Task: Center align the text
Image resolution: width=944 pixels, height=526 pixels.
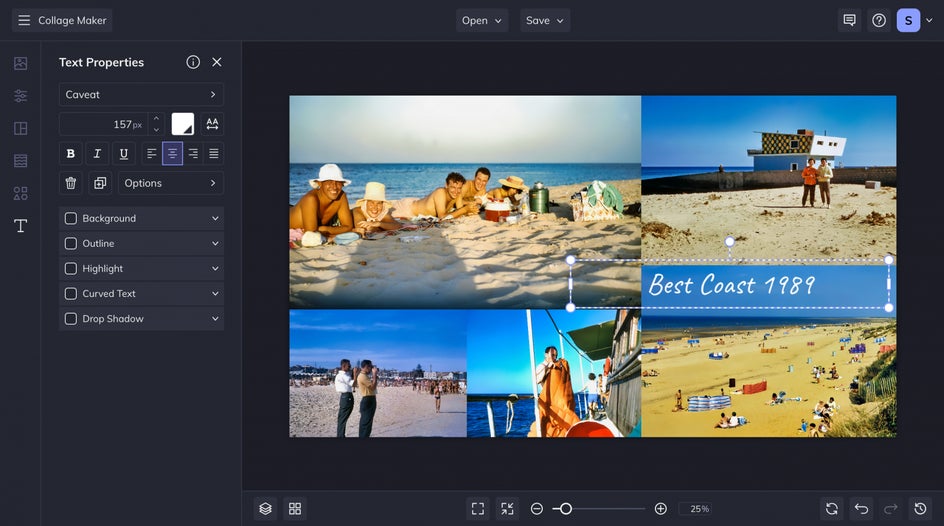Action: coord(172,154)
